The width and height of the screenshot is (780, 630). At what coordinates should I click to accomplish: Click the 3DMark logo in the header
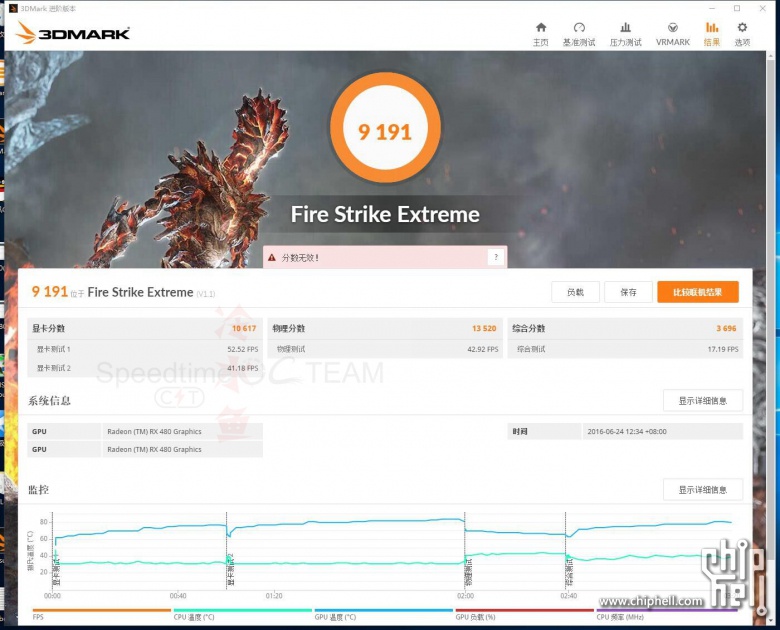click(72, 33)
